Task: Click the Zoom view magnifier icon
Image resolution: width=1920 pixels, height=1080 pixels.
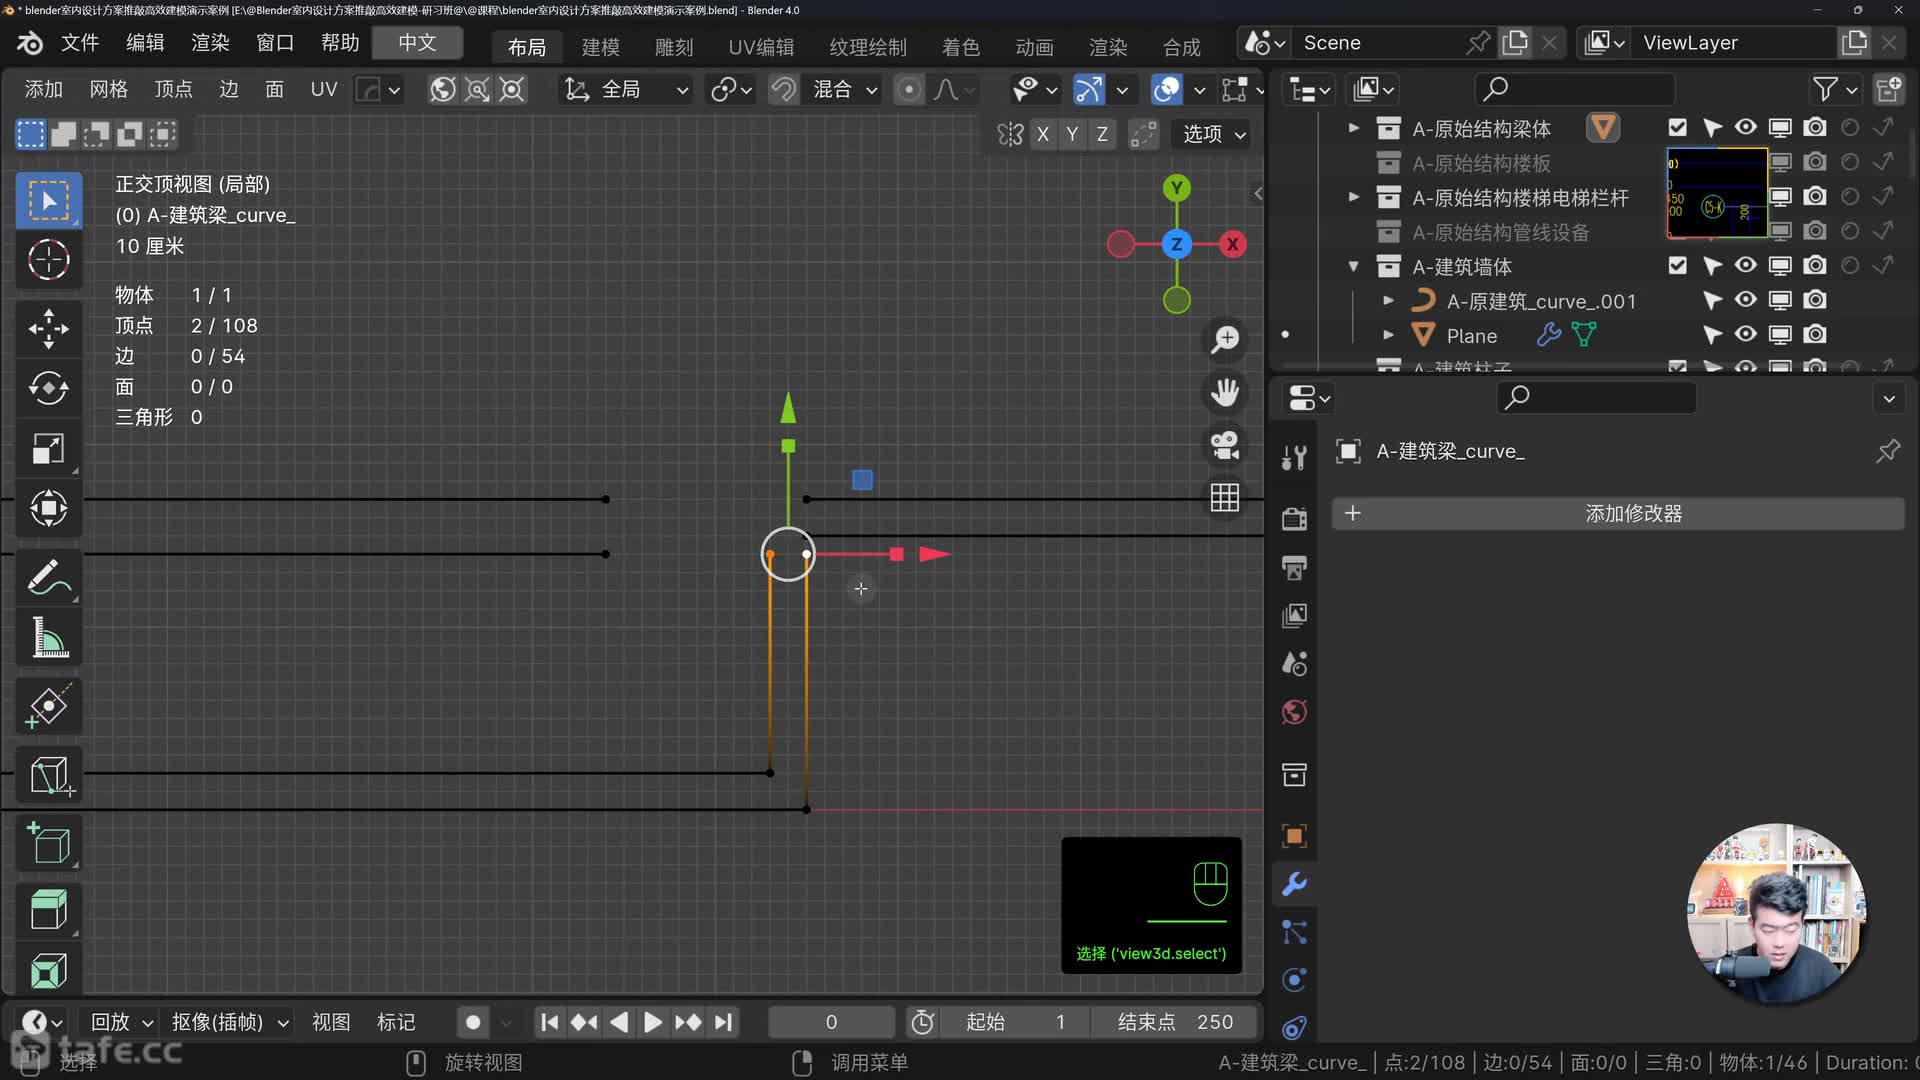Action: click(x=1225, y=339)
